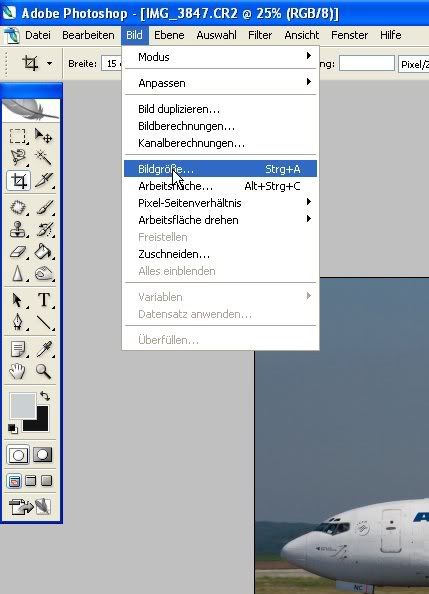Switch to Quick Mask mode
The height and width of the screenshot is (594, 429).
pyautogui.click(x=42, y=455)
